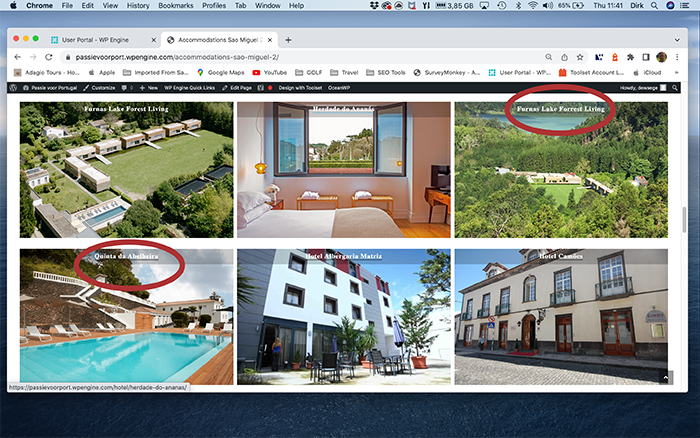The width and height of the screenshot is (700, 438).
Task: Open the SurveyMonkey bookmark
Action: click(x=446, y=72)
